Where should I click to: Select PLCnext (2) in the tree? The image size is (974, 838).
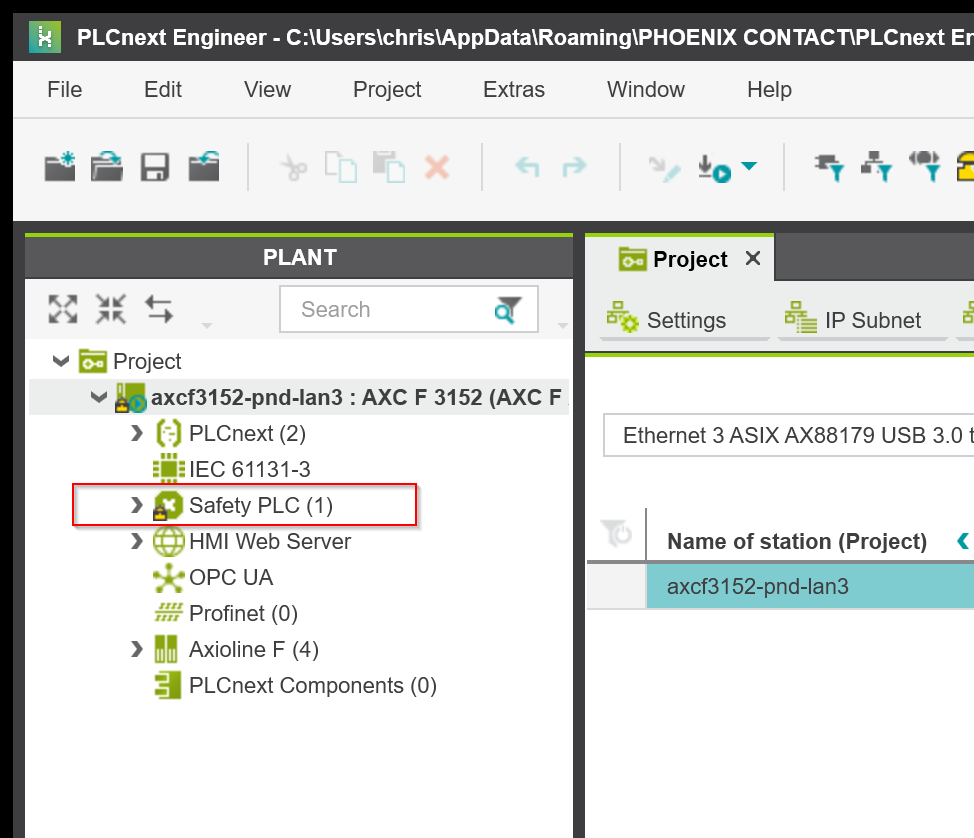click(x=247, y=433)
